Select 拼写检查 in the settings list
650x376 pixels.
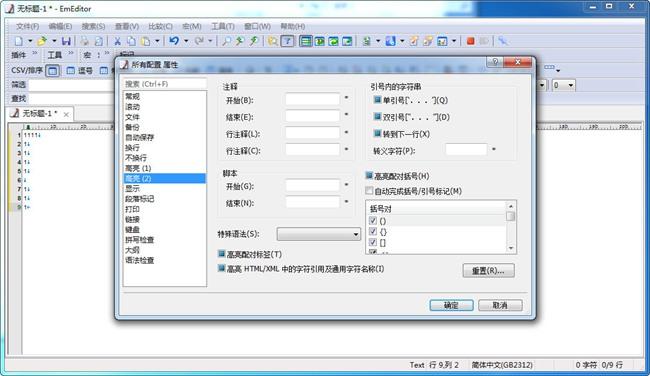tap(165, 240)
